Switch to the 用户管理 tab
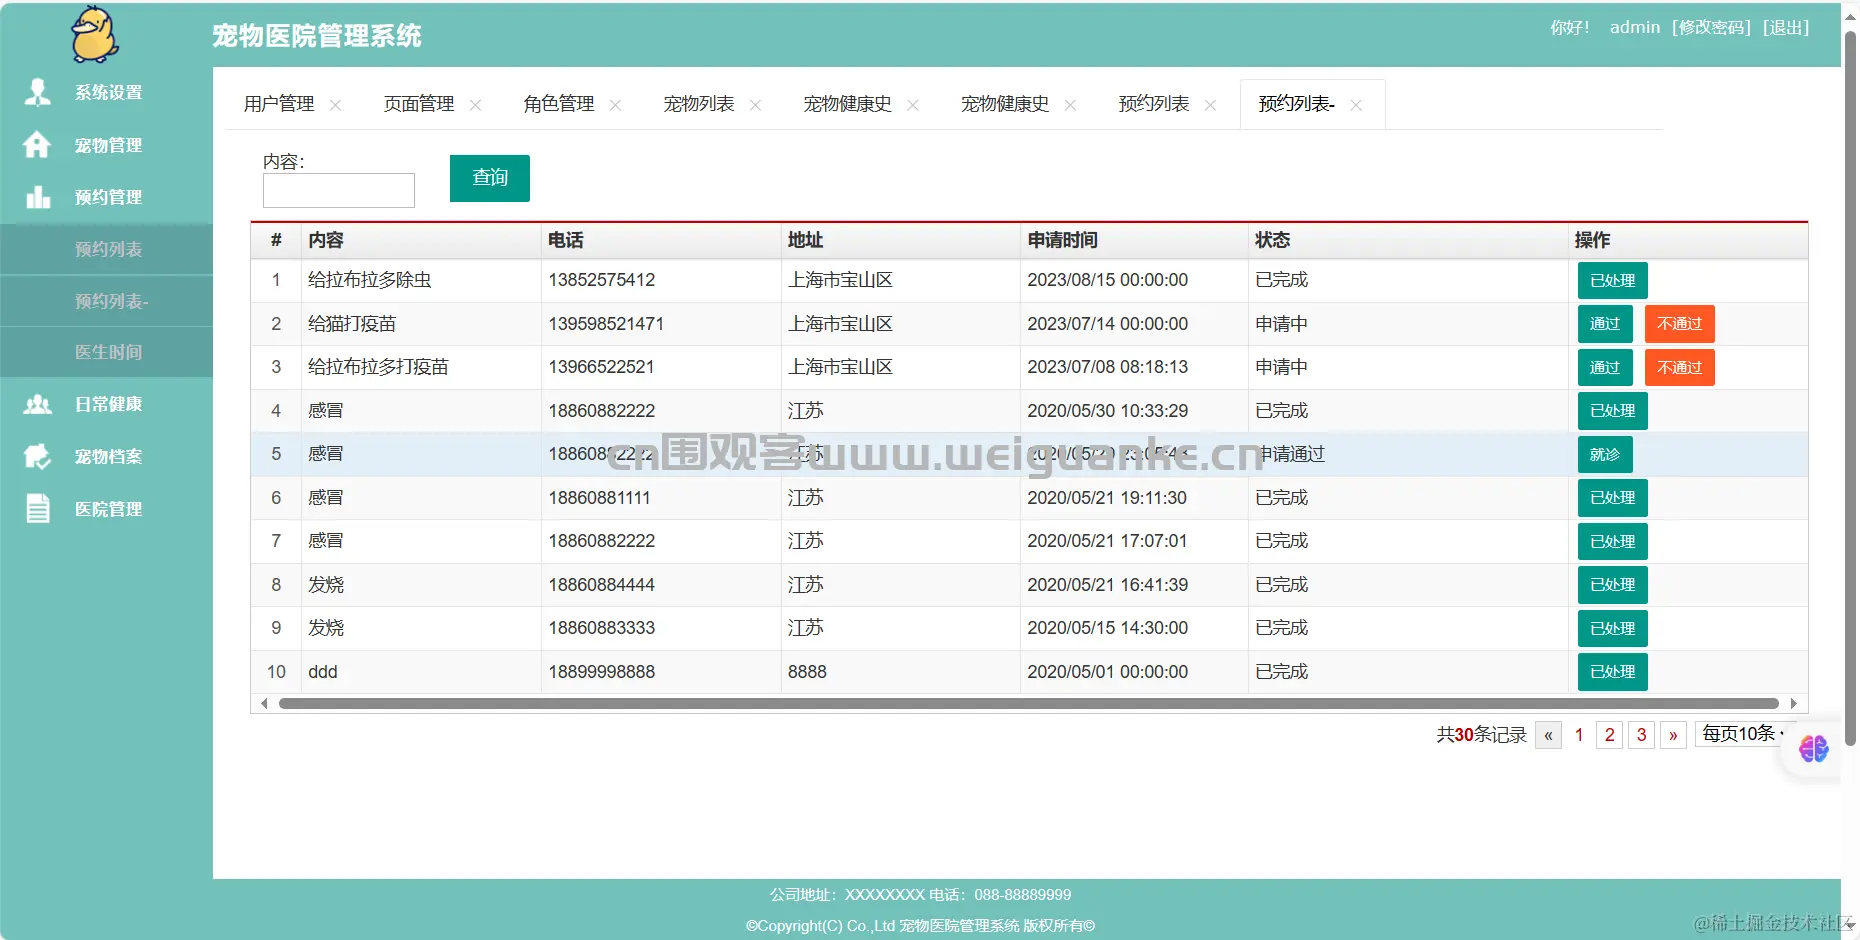 [x=279, y=104]
